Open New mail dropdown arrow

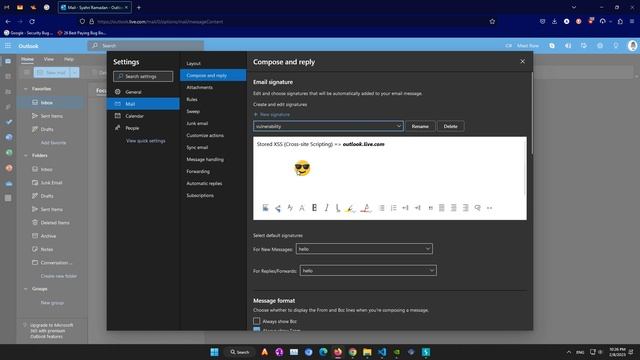(x=75, y=73)
